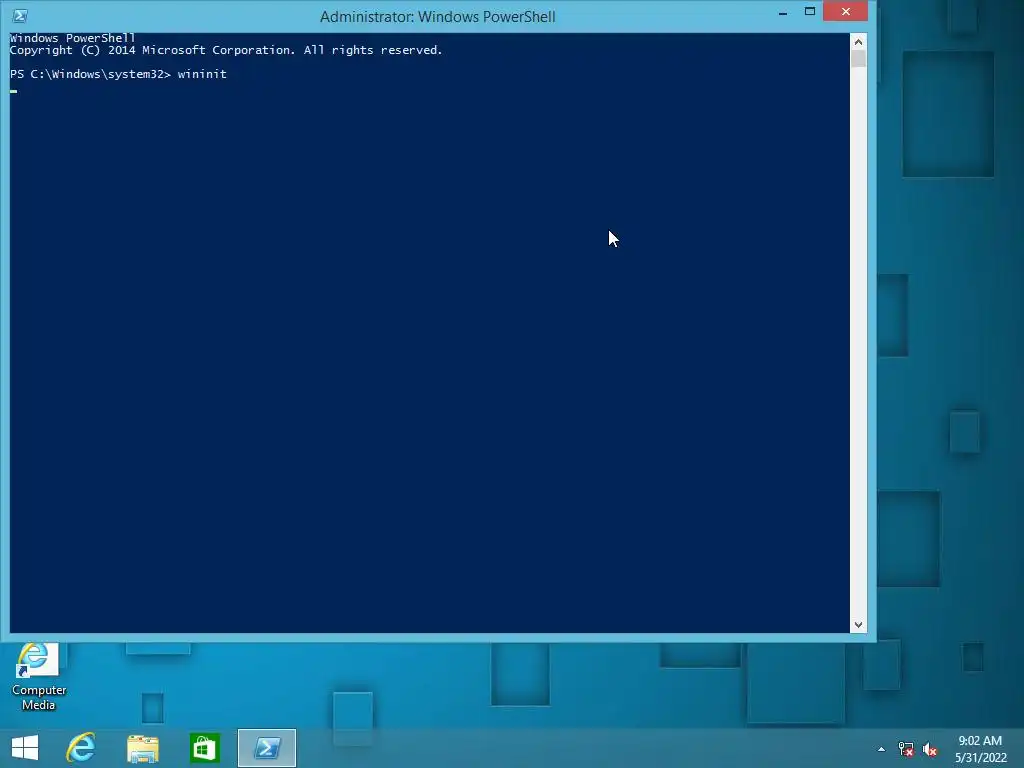Click the Microsoft Corporation copyright line
The height and width of the screenshot is (768, 1024).
226,50
